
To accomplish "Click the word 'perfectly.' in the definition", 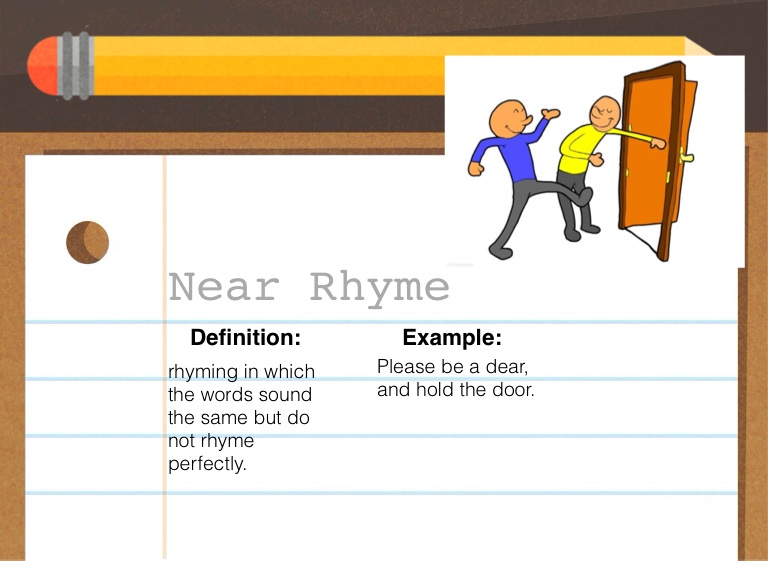I will (x=207, y=464).
